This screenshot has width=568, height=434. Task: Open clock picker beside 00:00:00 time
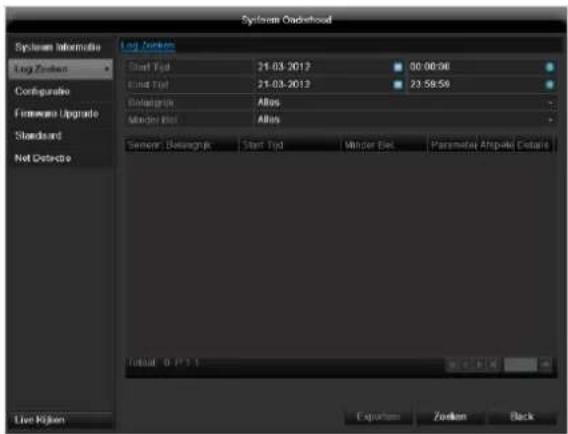(549, 67)
